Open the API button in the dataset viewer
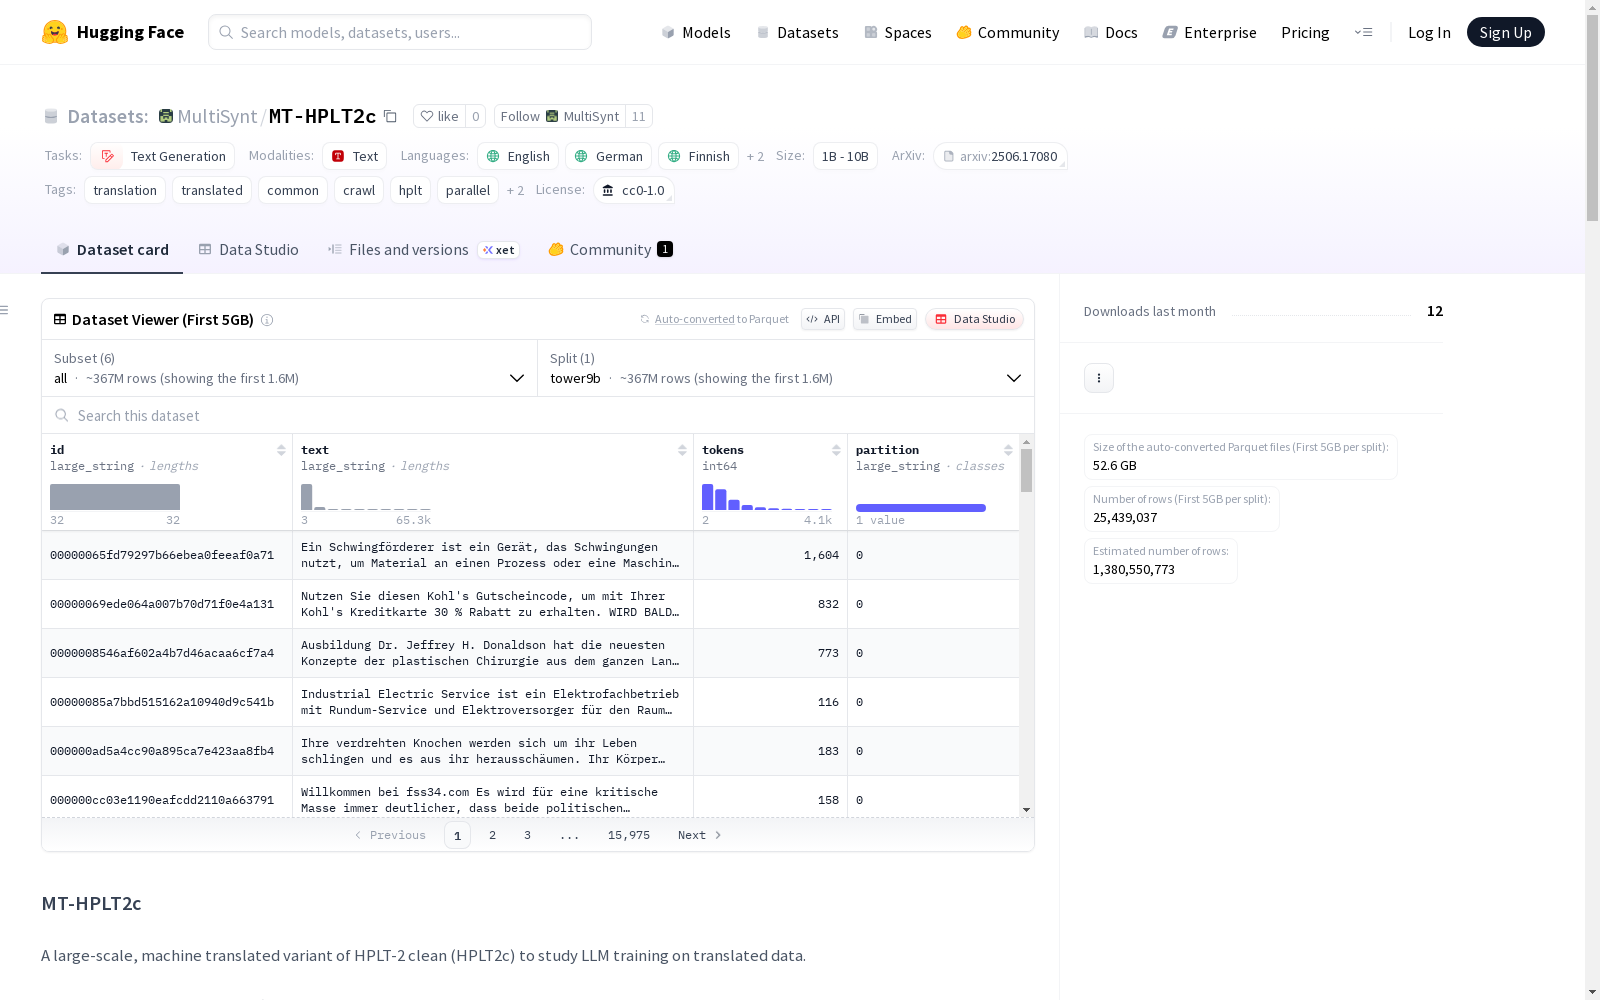 823,319
